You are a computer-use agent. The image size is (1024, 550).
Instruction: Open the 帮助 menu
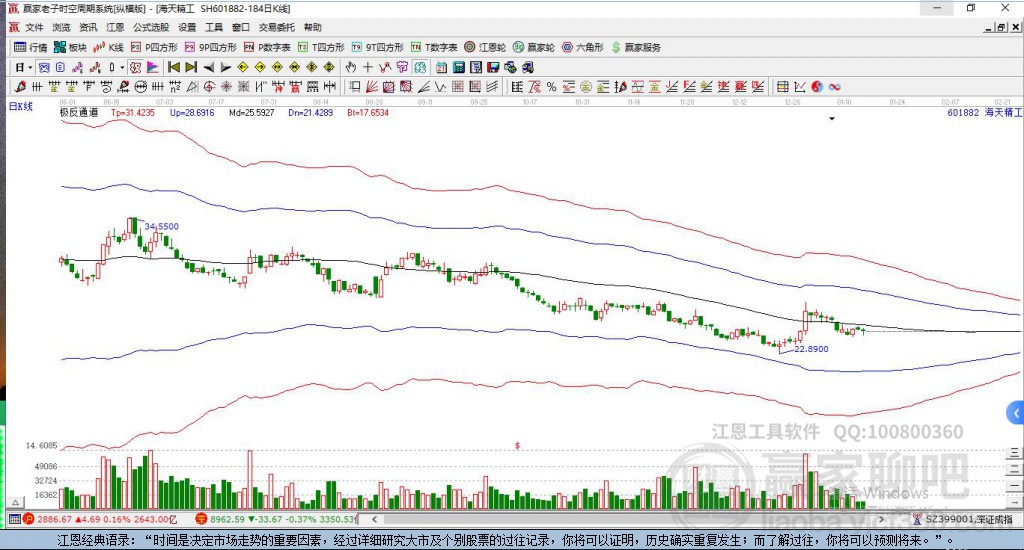coord(312,27)
